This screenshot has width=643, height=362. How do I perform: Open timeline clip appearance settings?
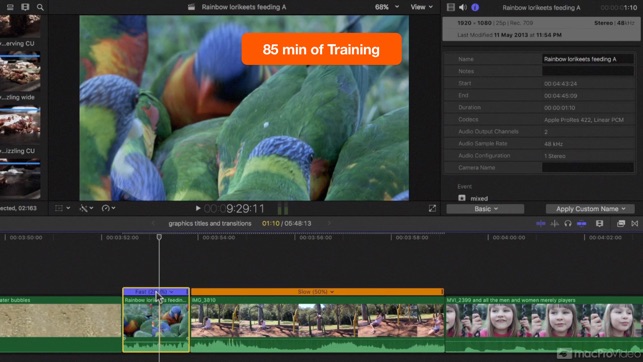pos(600,223)
